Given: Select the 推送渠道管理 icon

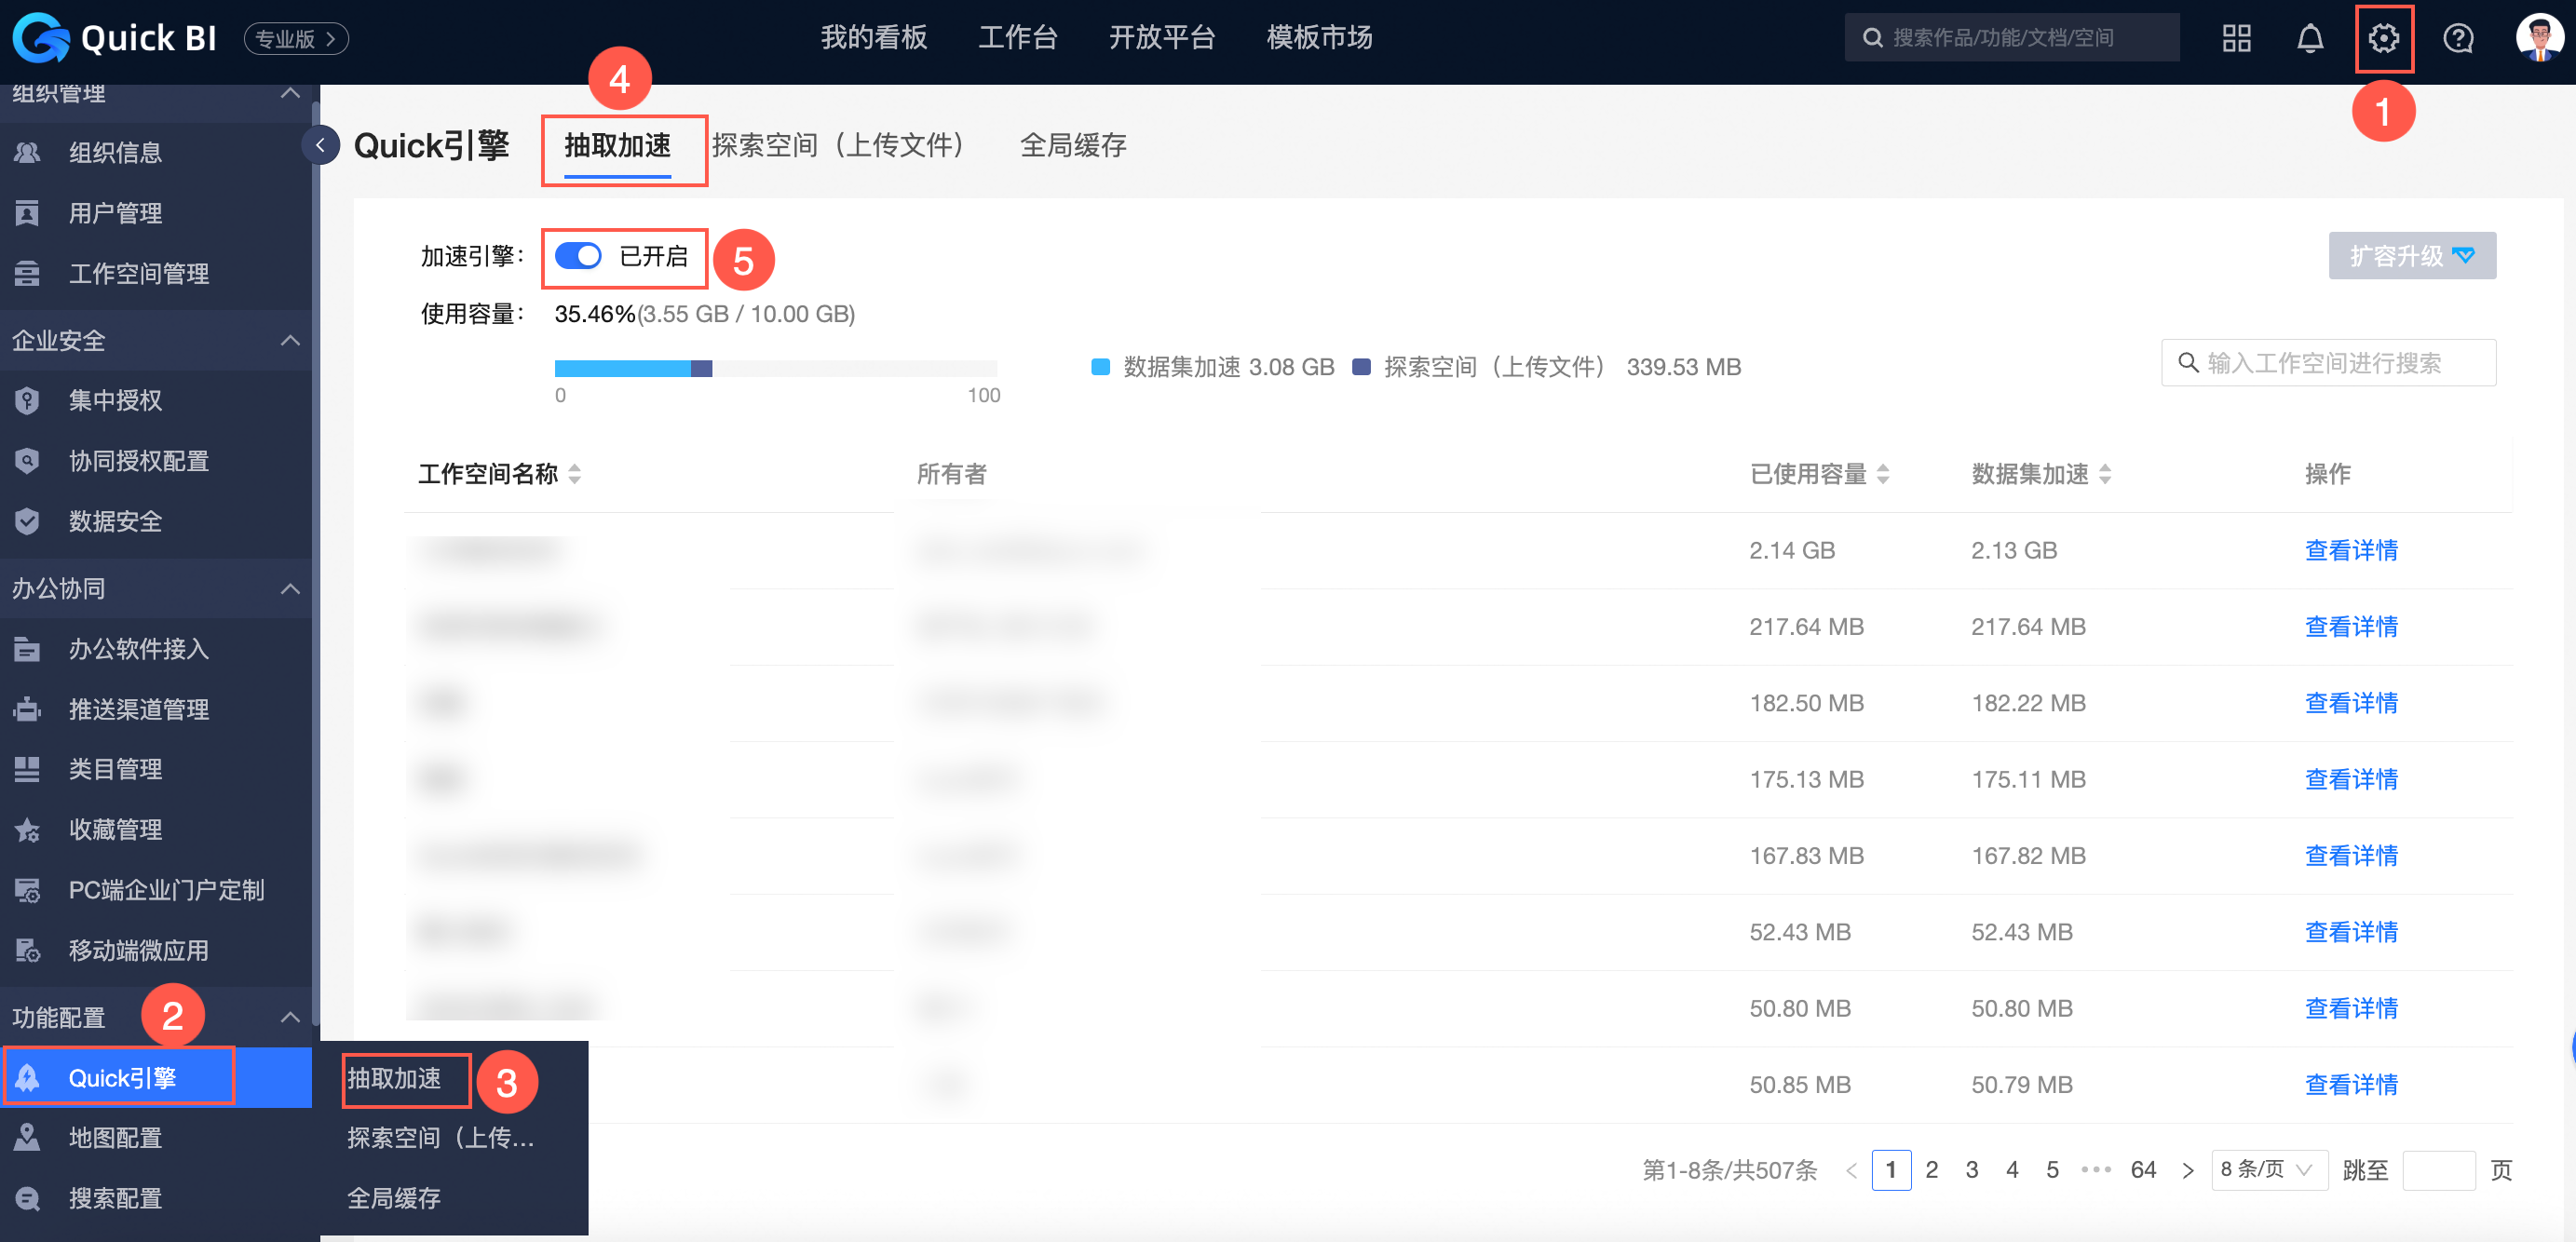Looking at the screenshot, I should coord(27,709).
